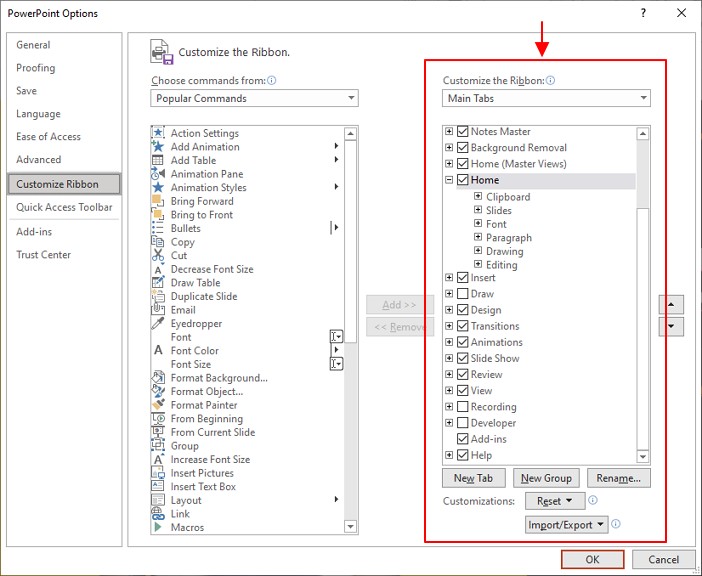
Task: Click the New Tab button
Action: point(474,478)
